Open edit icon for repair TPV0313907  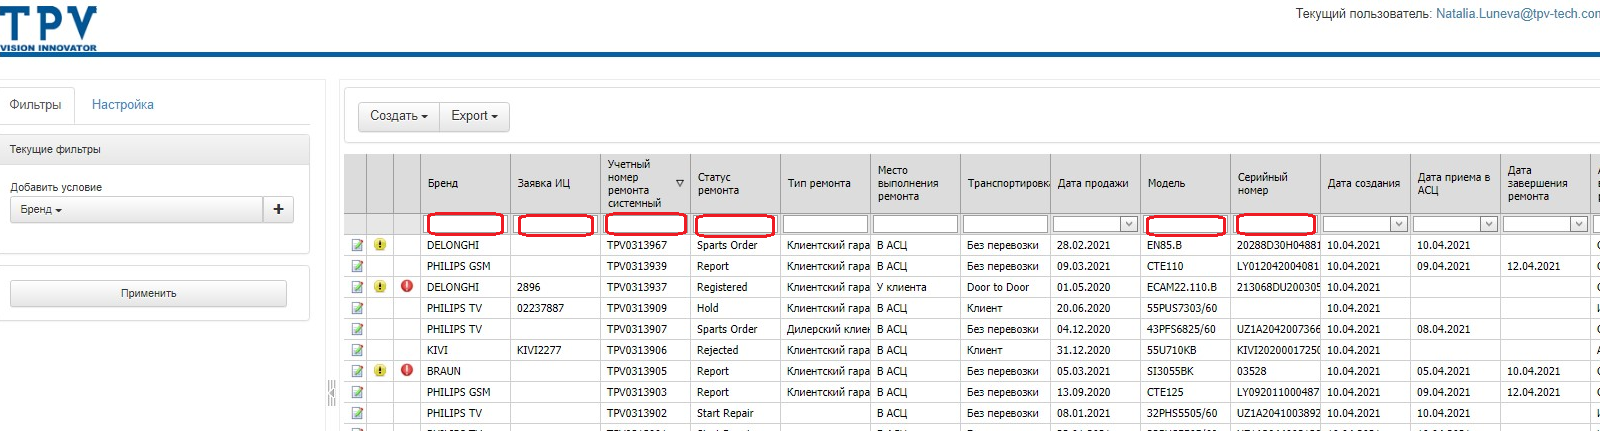point(357,329)
